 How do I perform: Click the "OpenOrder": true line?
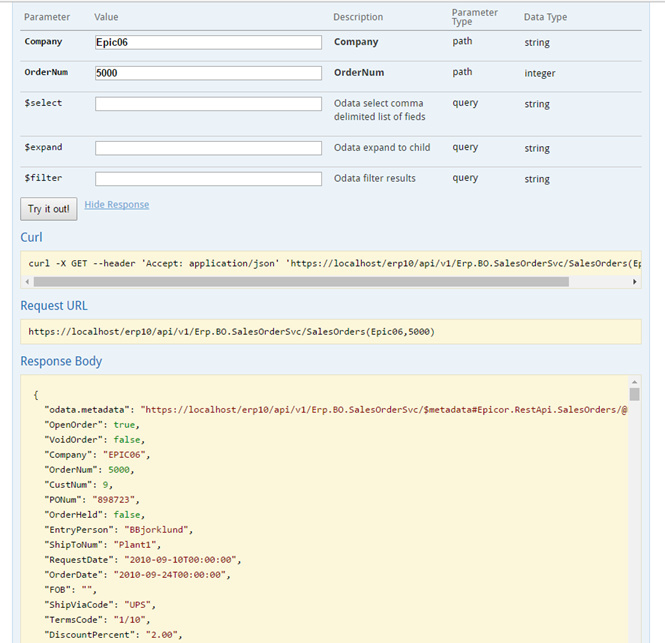(92, 425)
